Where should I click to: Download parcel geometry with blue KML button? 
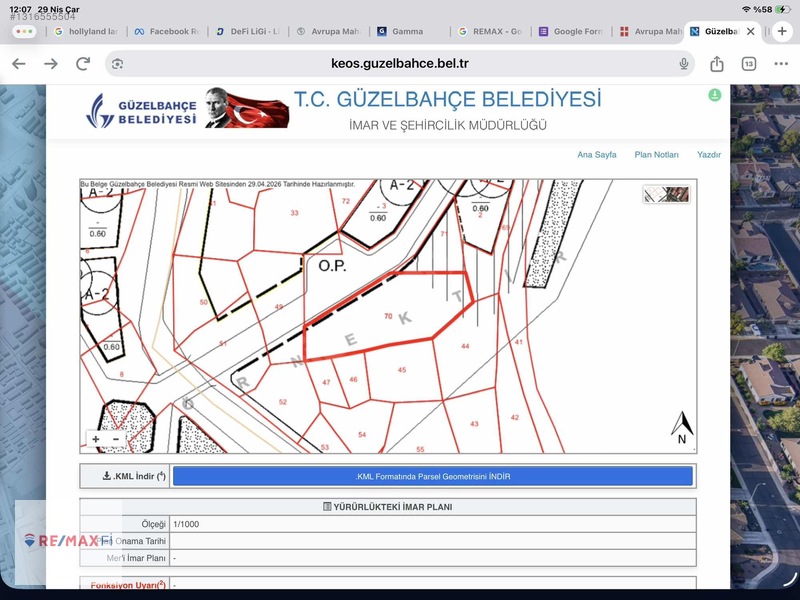[433, 477]
